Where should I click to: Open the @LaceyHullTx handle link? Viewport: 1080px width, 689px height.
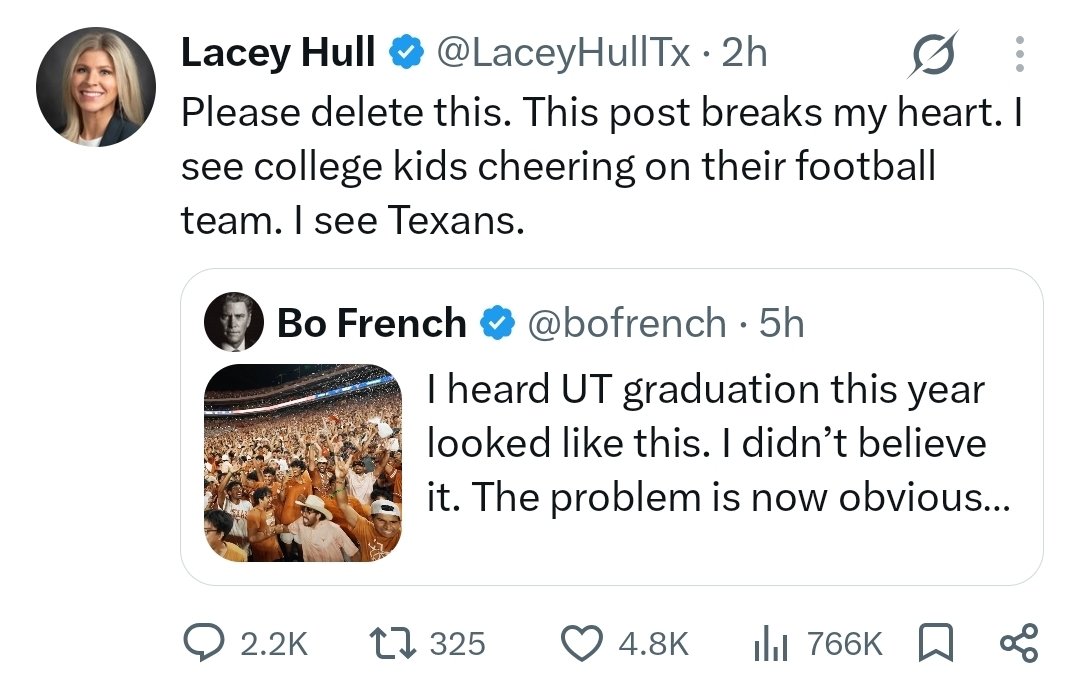(563, 52)
